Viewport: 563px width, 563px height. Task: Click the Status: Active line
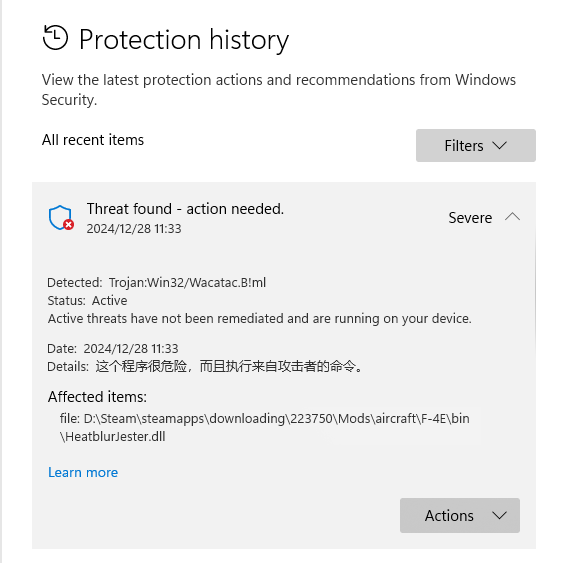[x=87, y=301]
